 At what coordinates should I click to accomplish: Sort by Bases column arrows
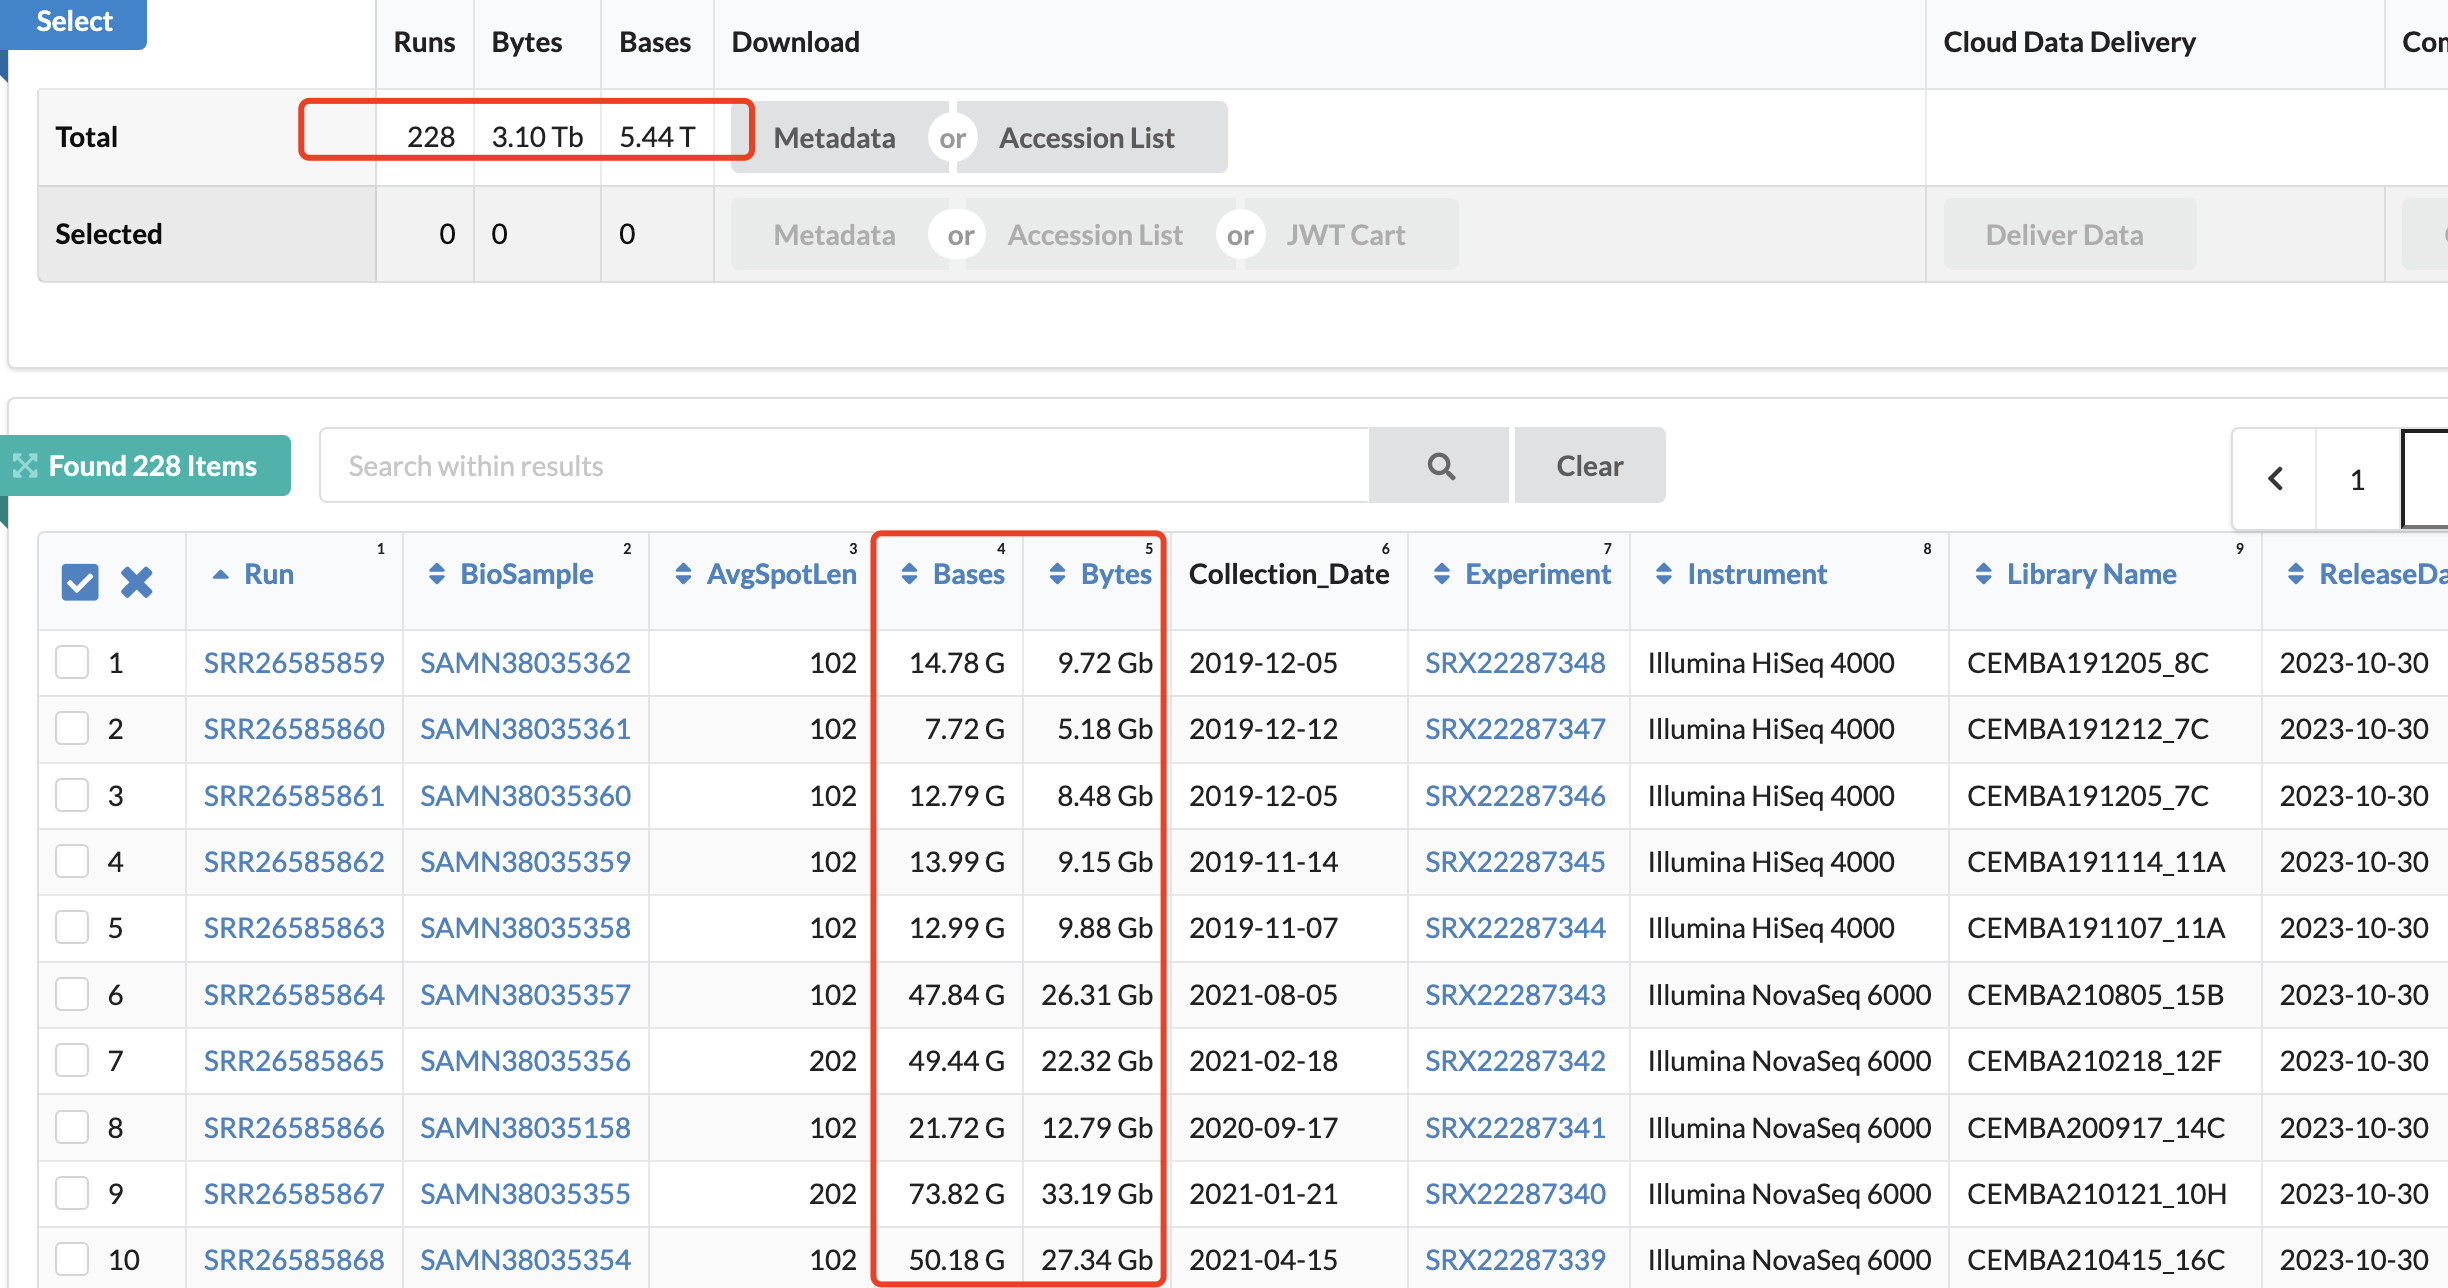click(x=909, y=574)
